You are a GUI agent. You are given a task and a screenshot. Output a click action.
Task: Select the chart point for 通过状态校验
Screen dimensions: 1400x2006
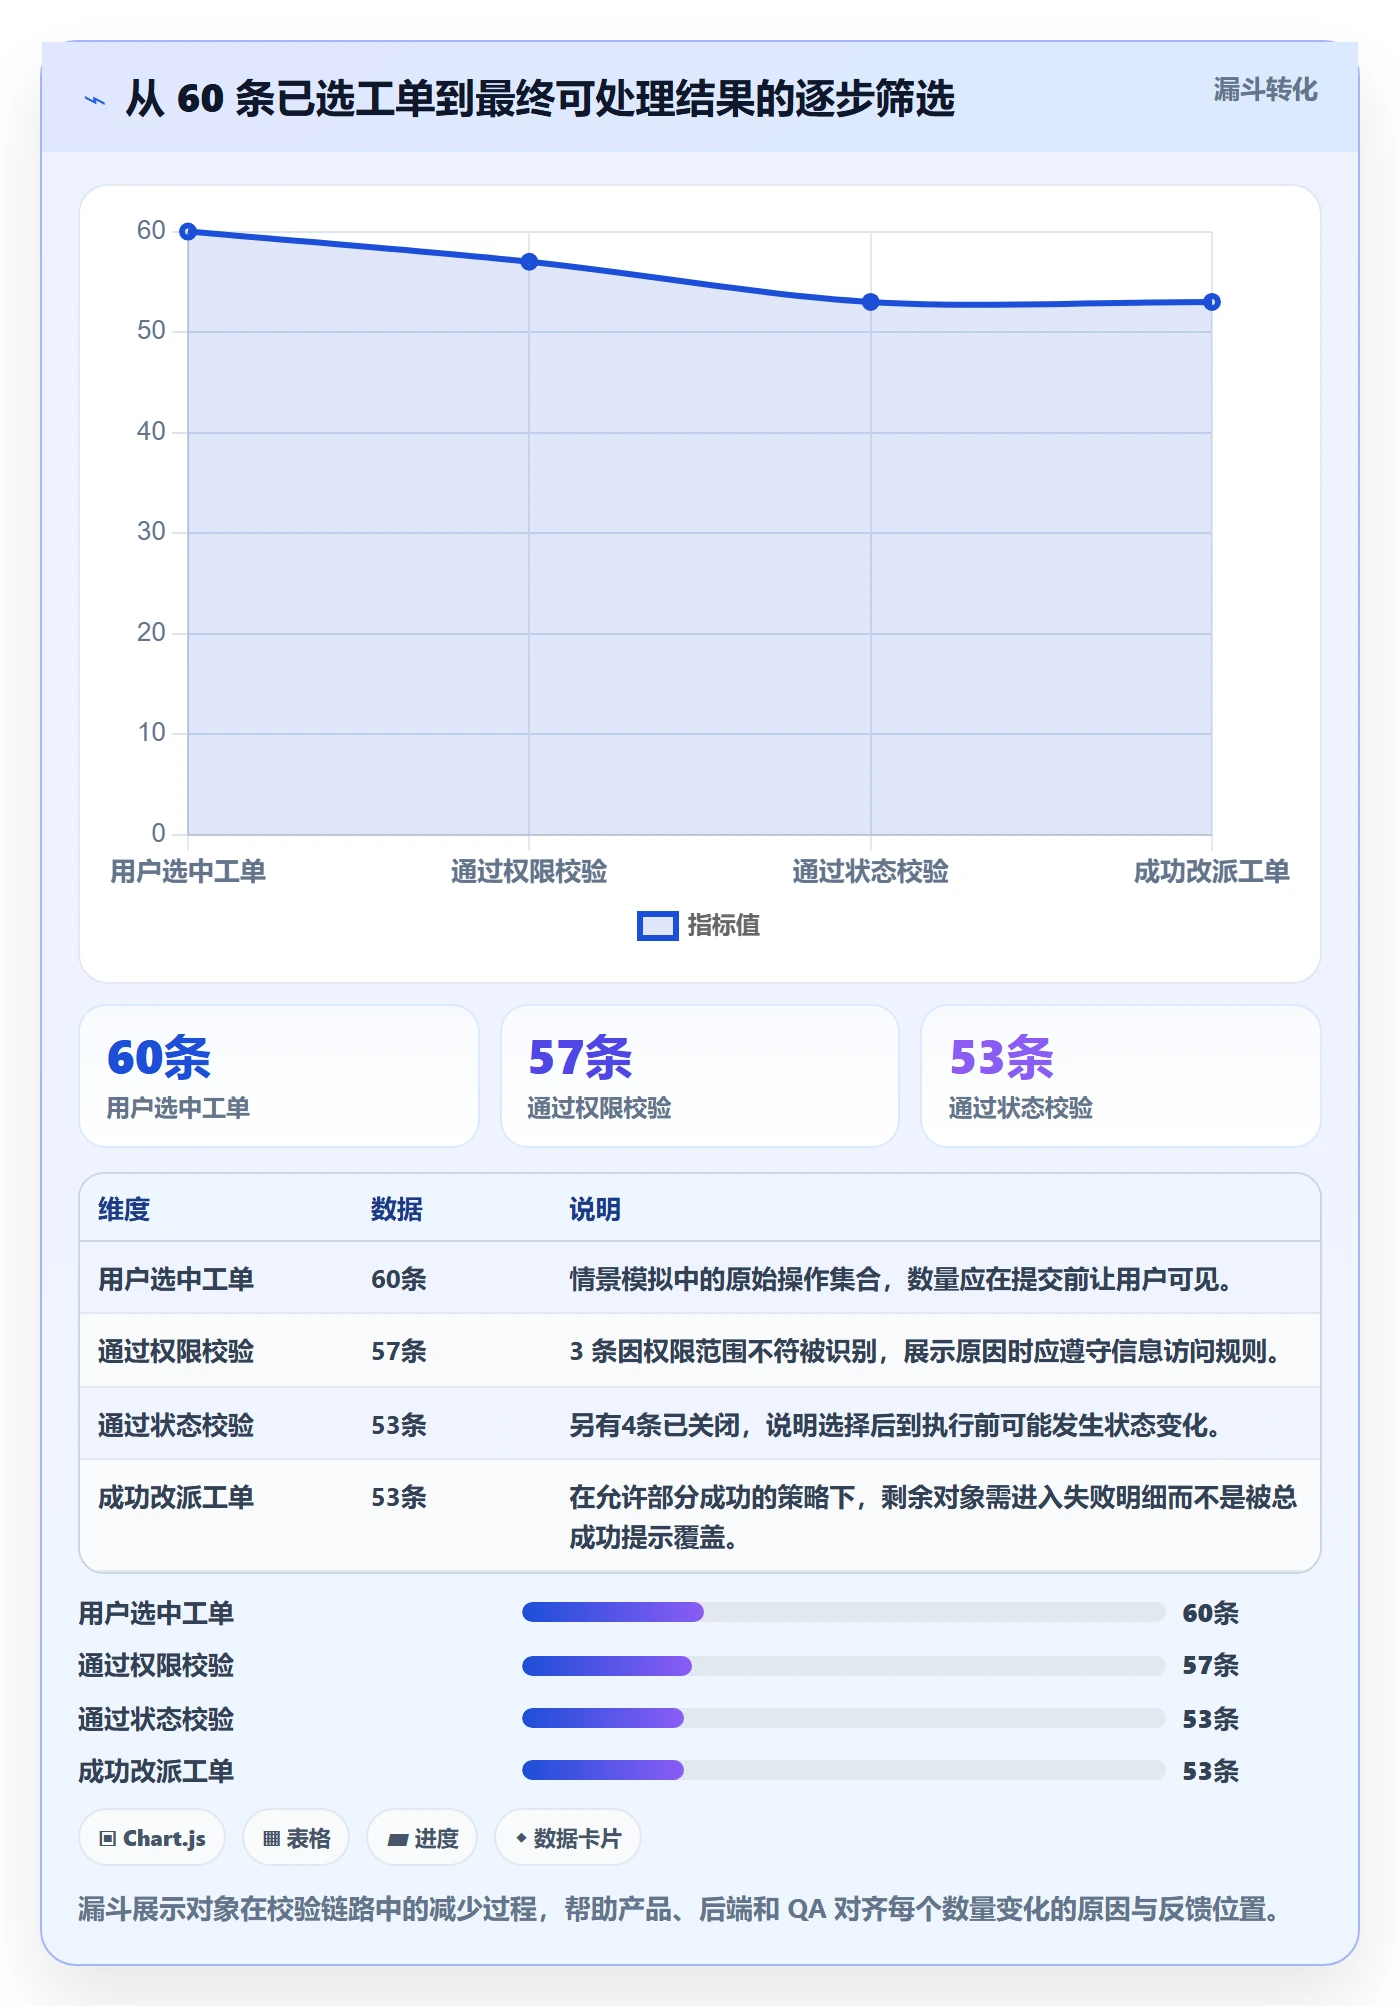[870, 302]
